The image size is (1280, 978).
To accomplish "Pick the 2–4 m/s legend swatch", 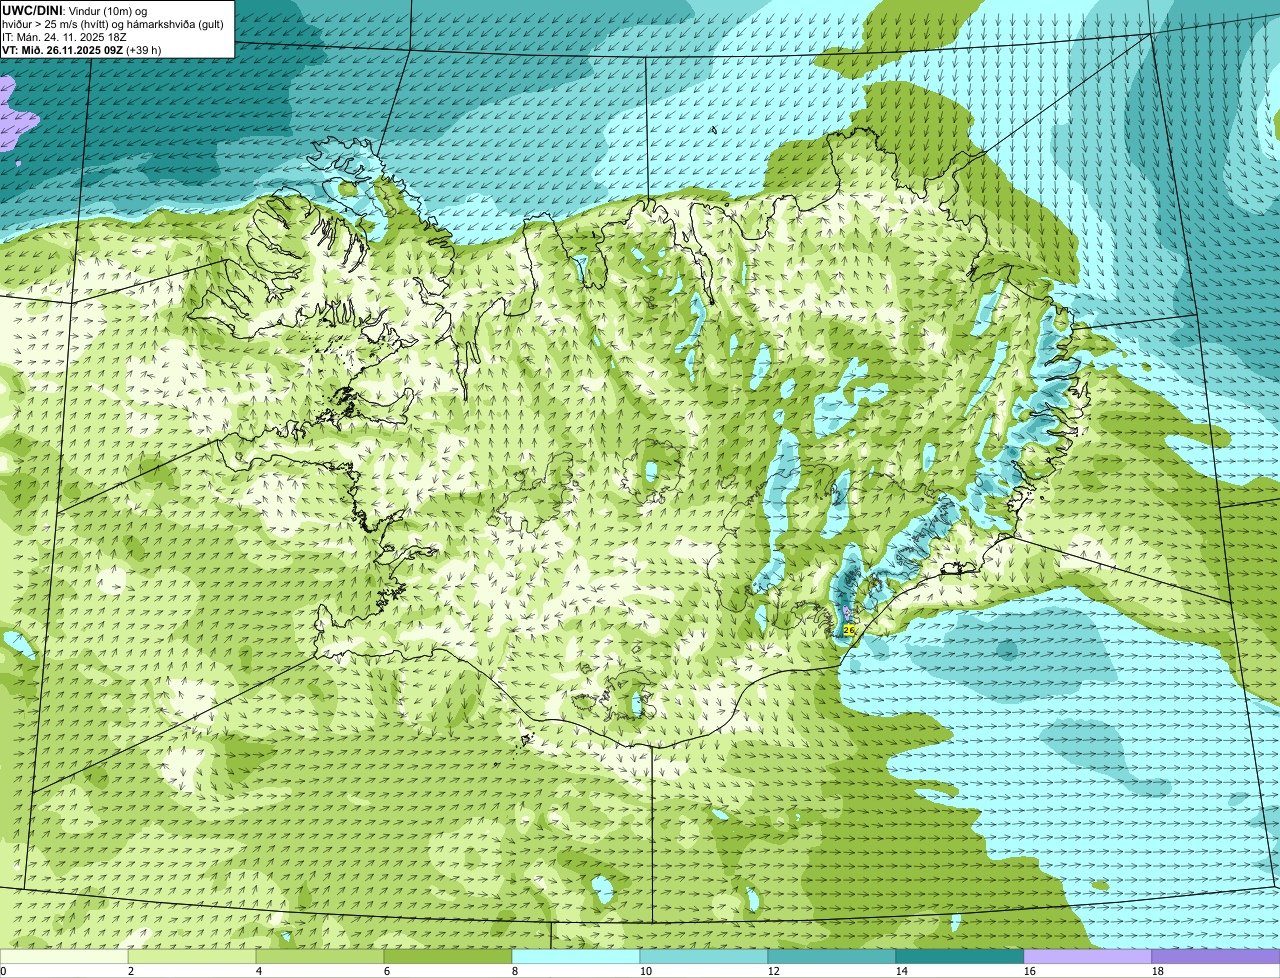I will click(x=192, y=956).
